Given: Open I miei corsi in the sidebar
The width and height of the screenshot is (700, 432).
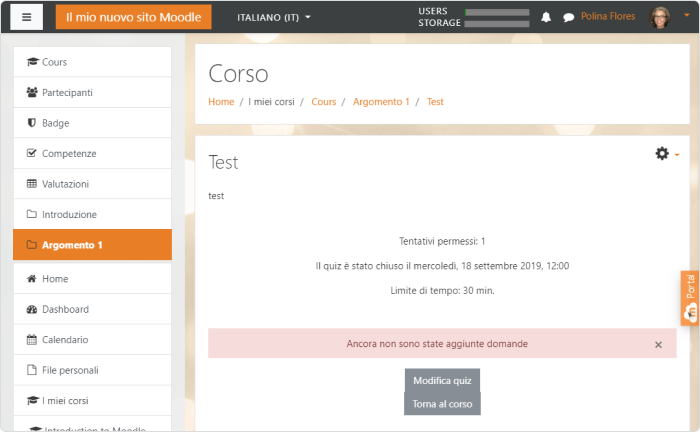Looking at the screenshot, I should tap(92, 400).
